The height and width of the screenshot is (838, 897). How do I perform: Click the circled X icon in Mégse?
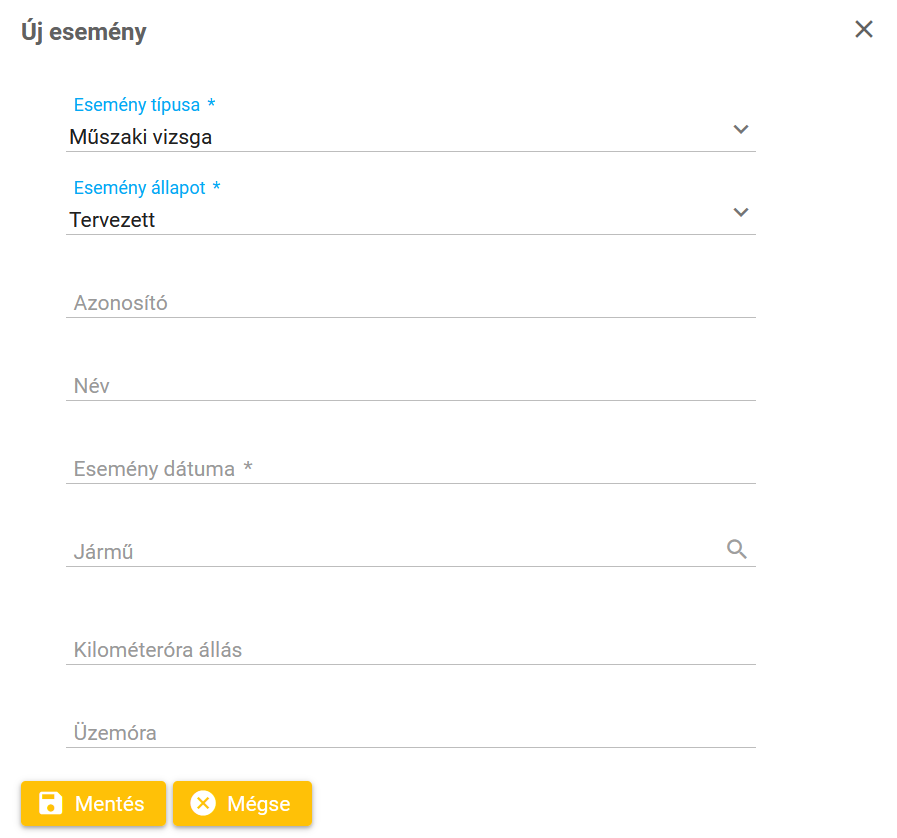pyautogui.click(x=203, y=803)
